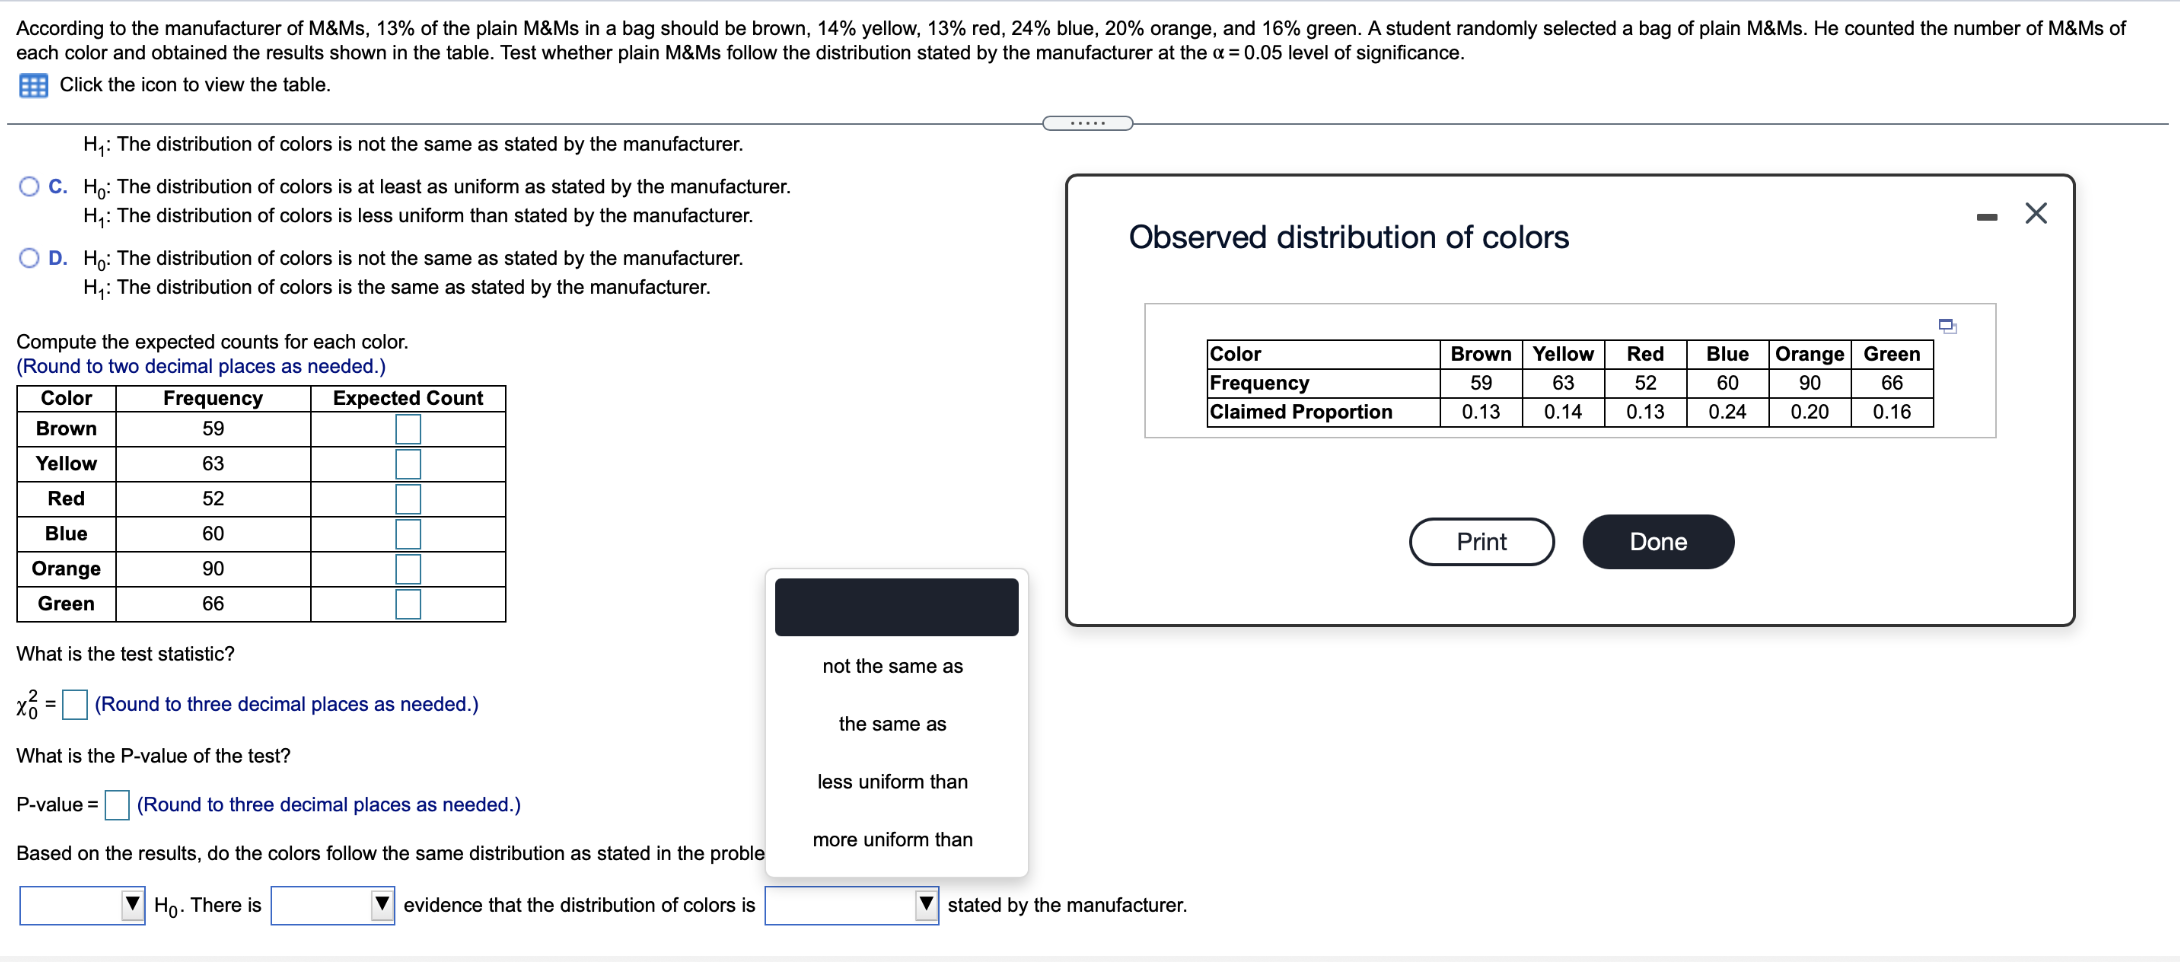Click the Yellow expected count input box
This screenshot has height=962, width=2180.
click(408, 464)
